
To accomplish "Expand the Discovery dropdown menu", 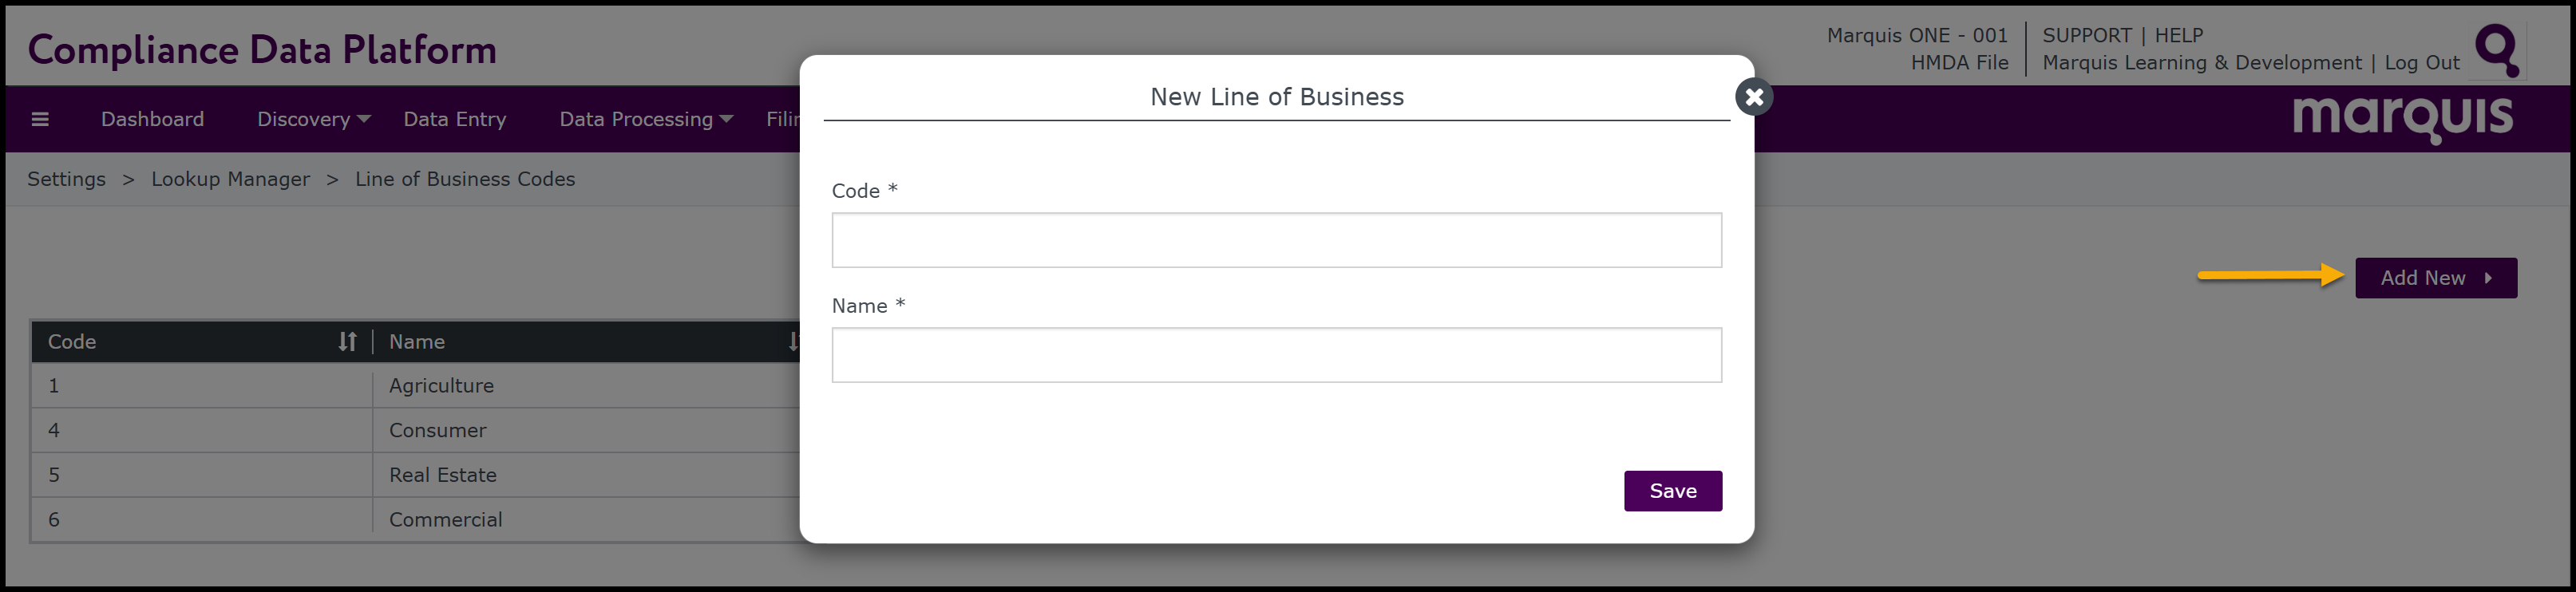I will (313, 119).
